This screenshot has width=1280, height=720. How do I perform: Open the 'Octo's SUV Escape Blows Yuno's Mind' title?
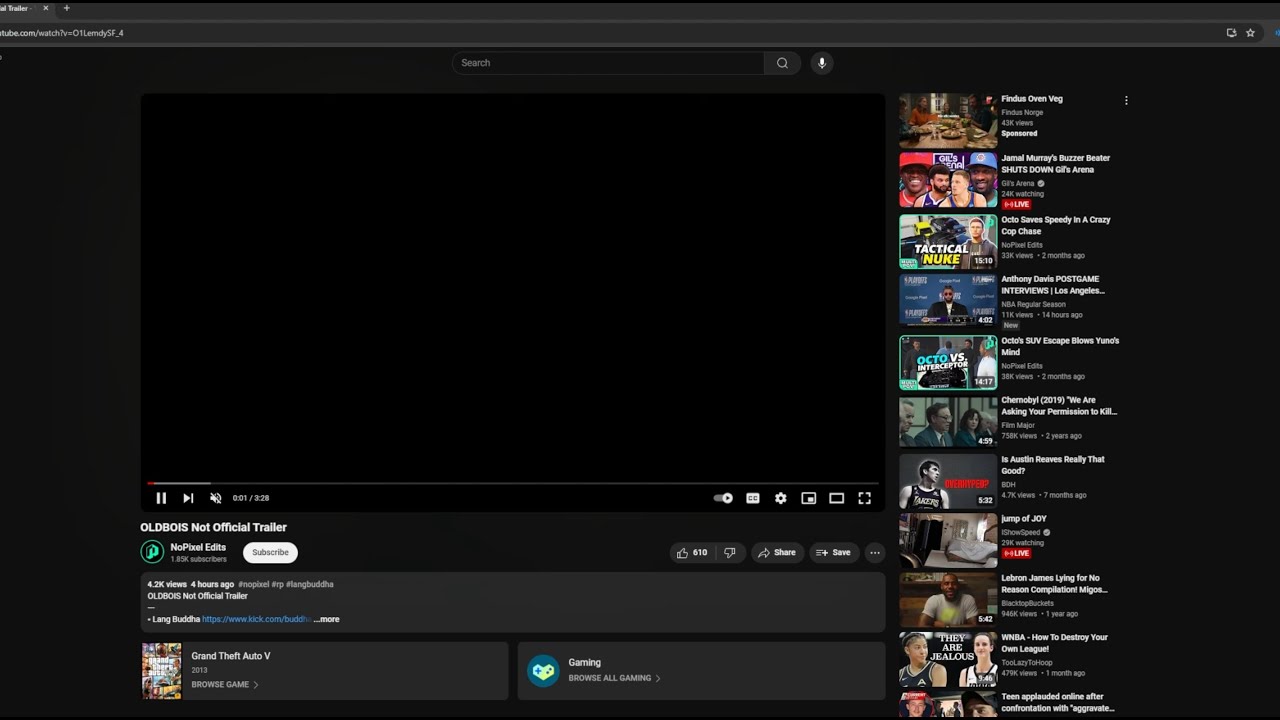[x=1060, y=346]
